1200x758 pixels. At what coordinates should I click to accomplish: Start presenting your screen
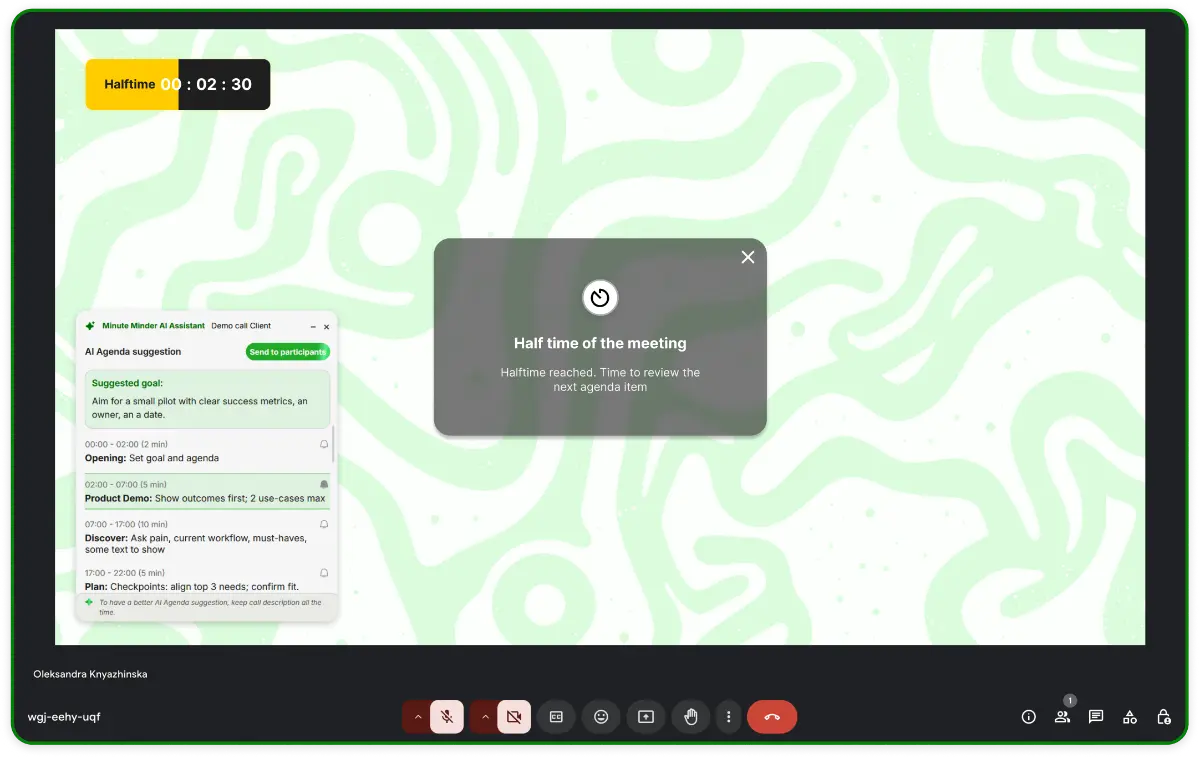tap(646, 716)
